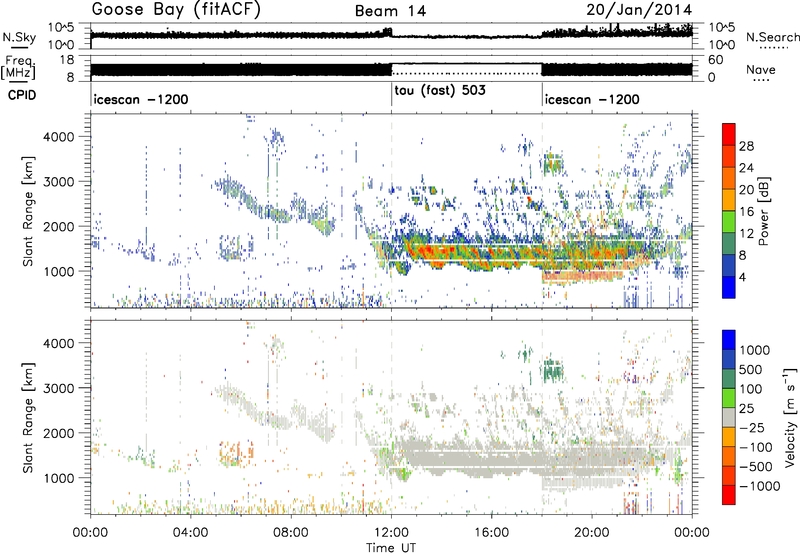The height and width of the screenshot is (554, 800).
Task: Click the 'Time UT' axis label
Action: click(391, 547)
